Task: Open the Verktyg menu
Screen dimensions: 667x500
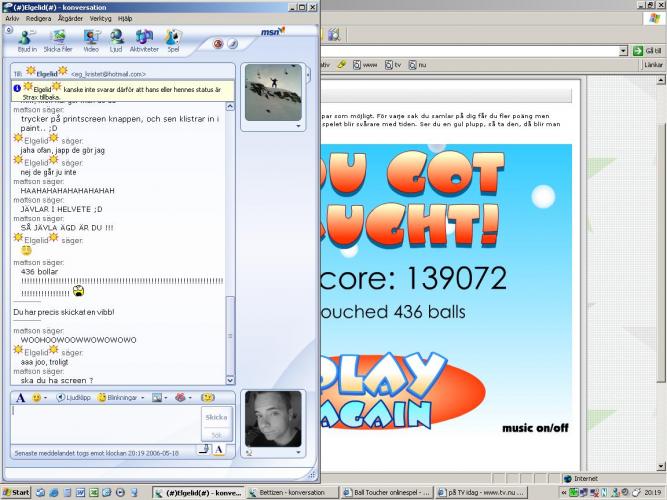Action: tap(100, 18)
